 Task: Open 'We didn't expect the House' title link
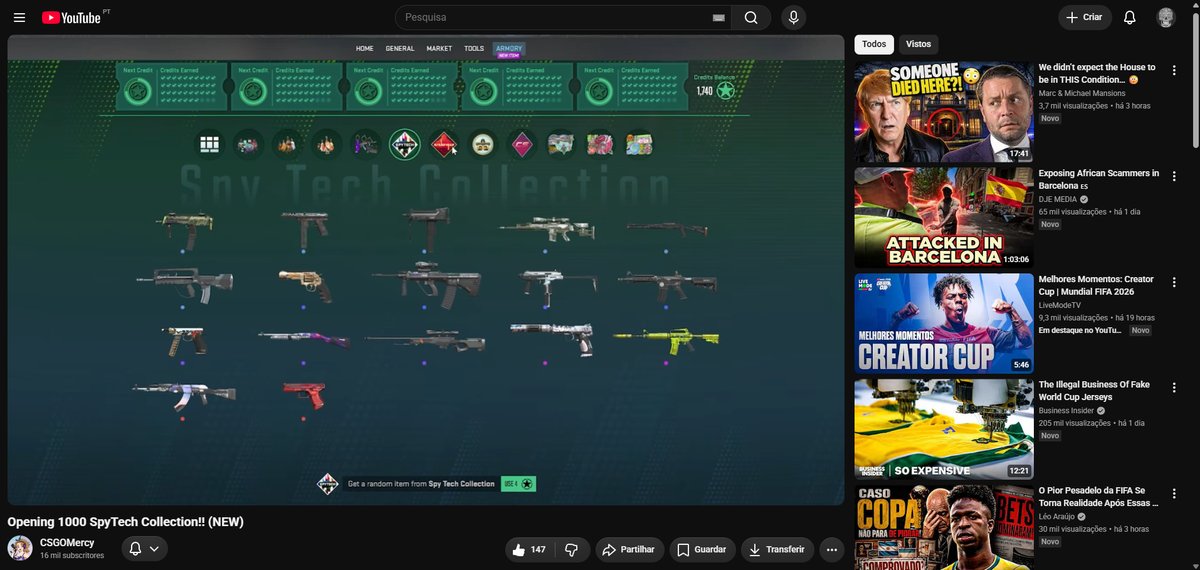point(1097,73)
